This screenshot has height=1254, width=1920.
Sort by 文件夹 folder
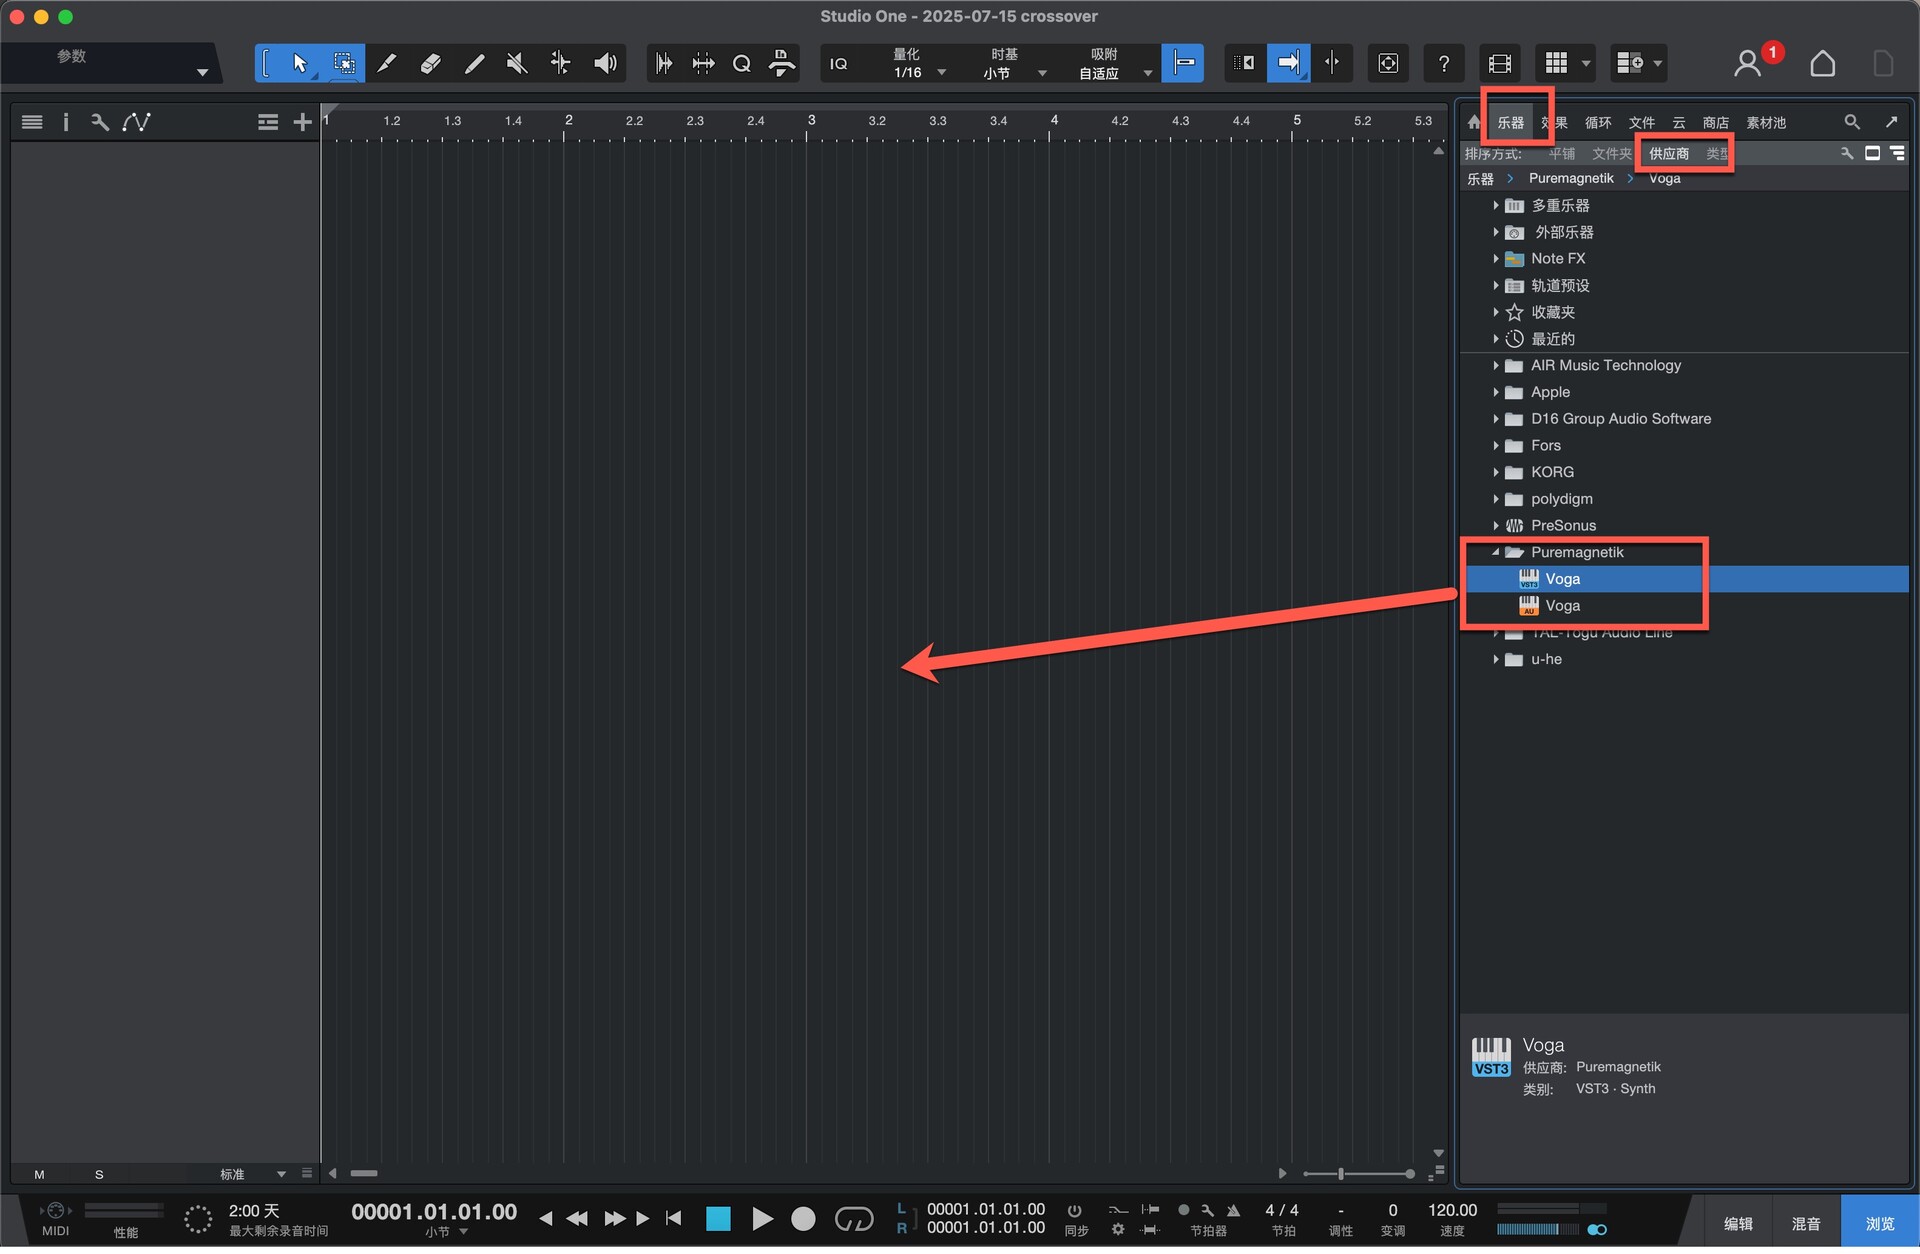[x=1610, y=154]
